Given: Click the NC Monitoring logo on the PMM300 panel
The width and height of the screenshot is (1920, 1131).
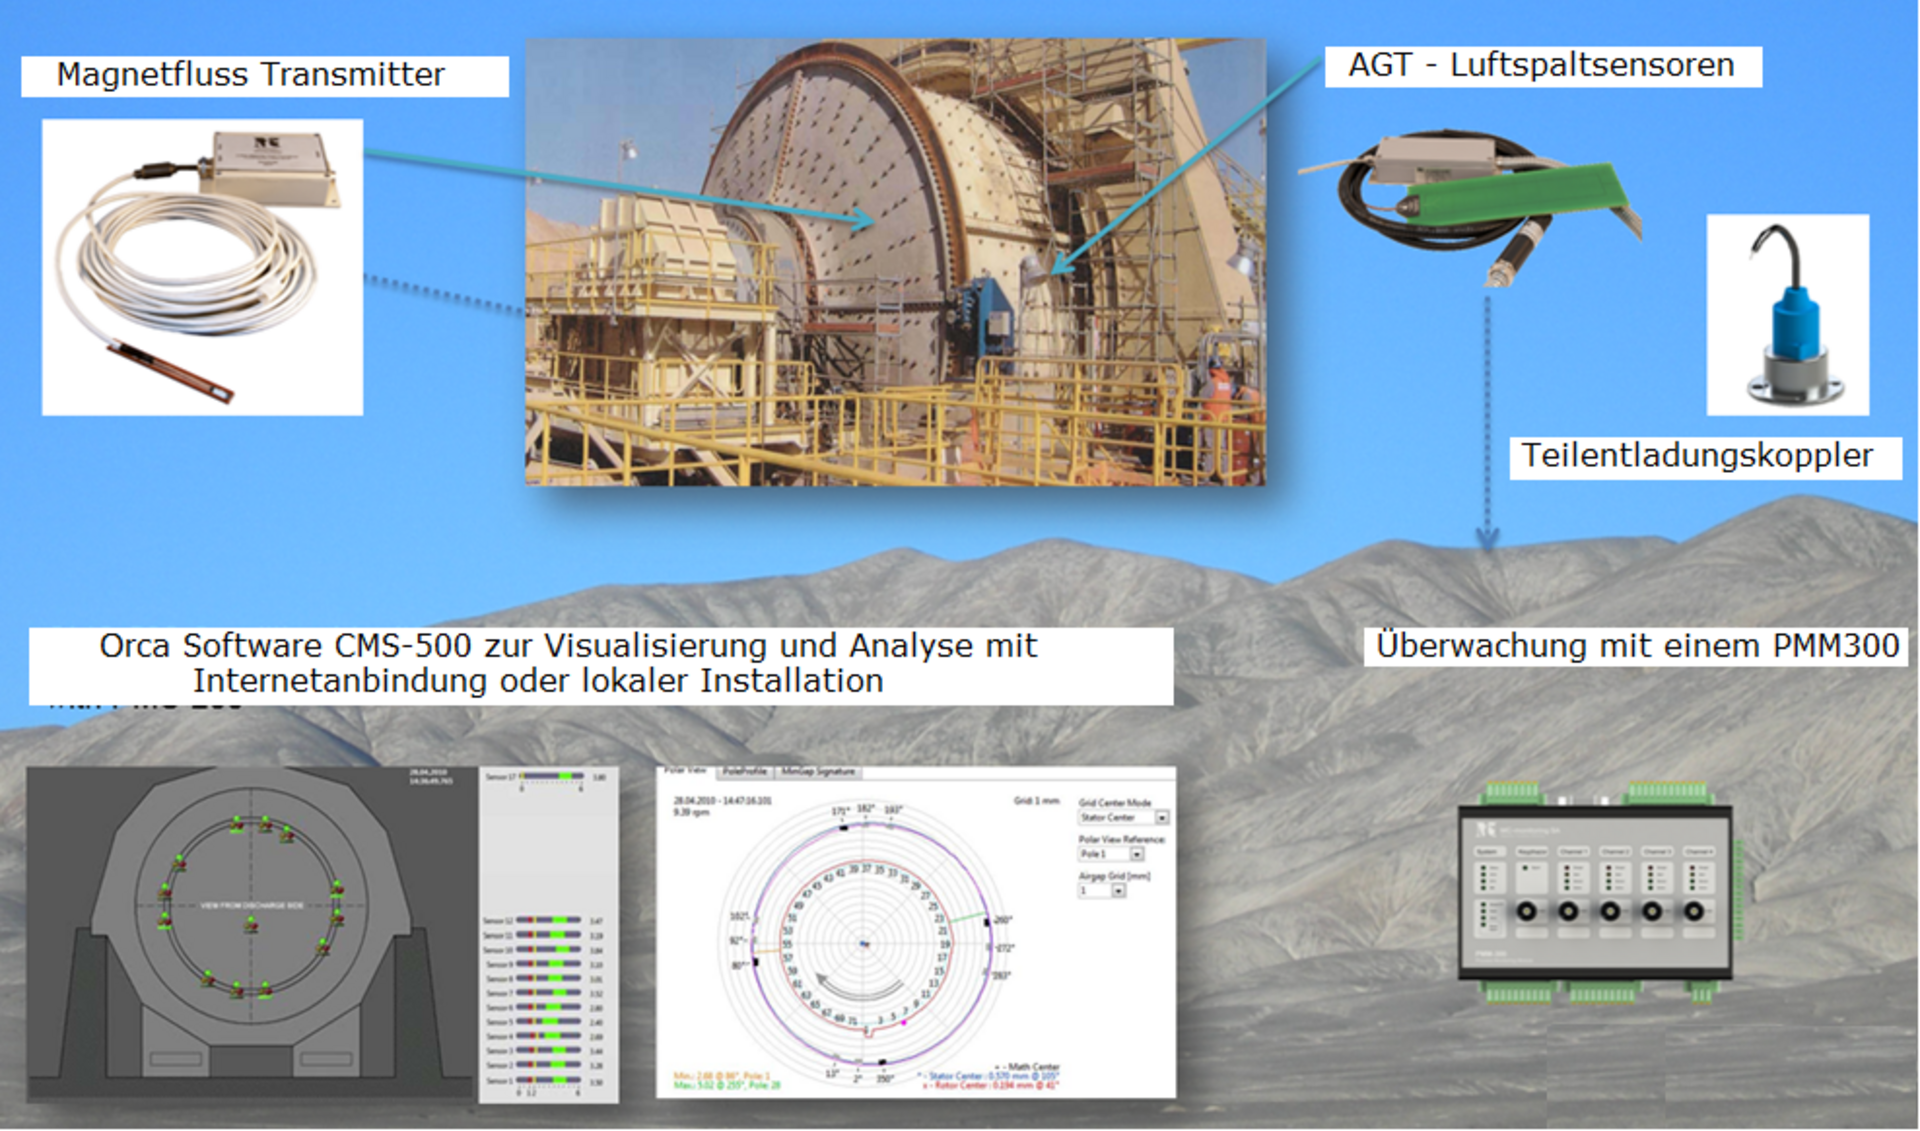Looking at the screenshot, I should [1487, 830].
